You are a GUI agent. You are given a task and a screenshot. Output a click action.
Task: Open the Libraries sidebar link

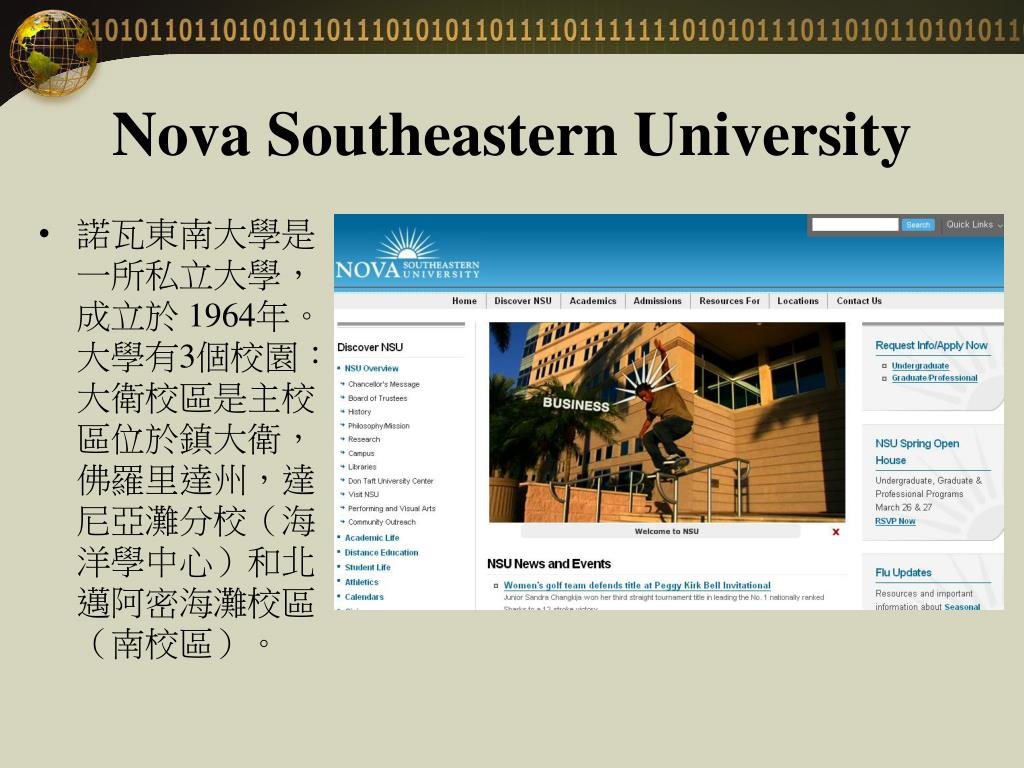pos(362,467)
